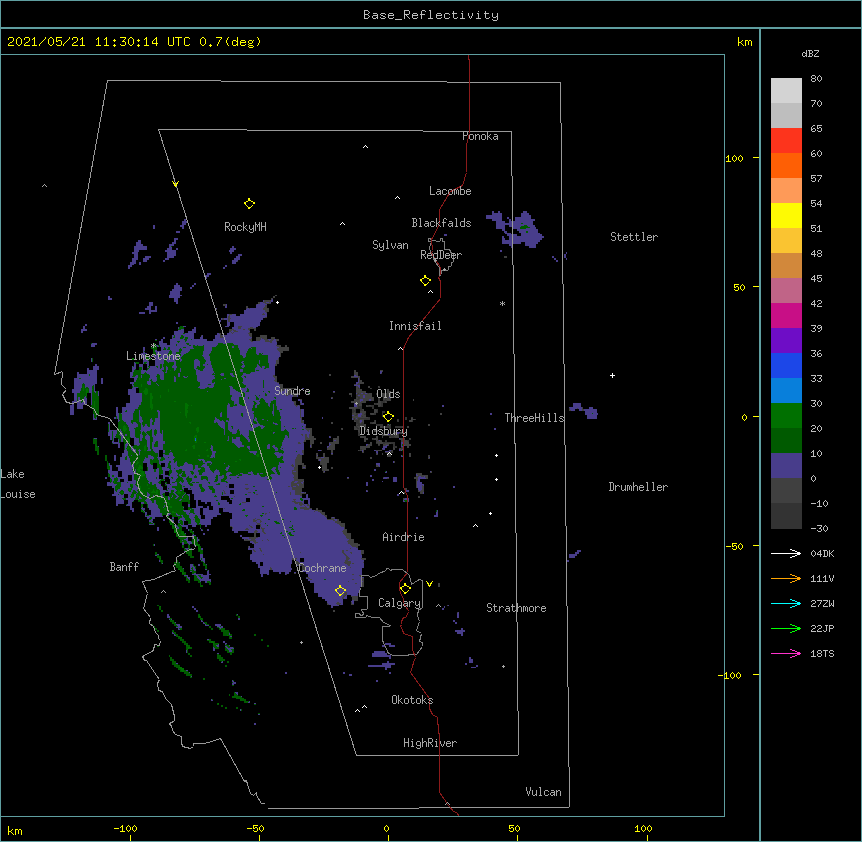Select the blue 33-36 dBZ color swatch
The height and width of the screenshot is (842, 862).
point(786,365)
